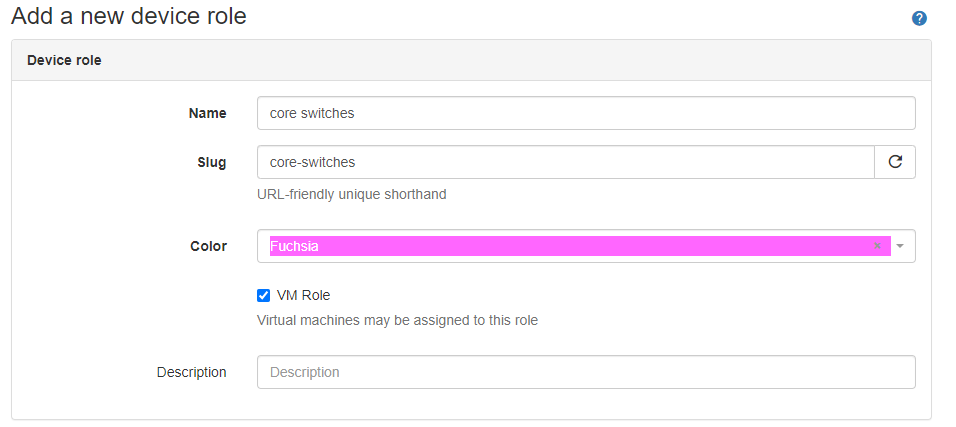Open the help question mark icon
Viewport: 956px width, 427px height.
tap(919, 18)
